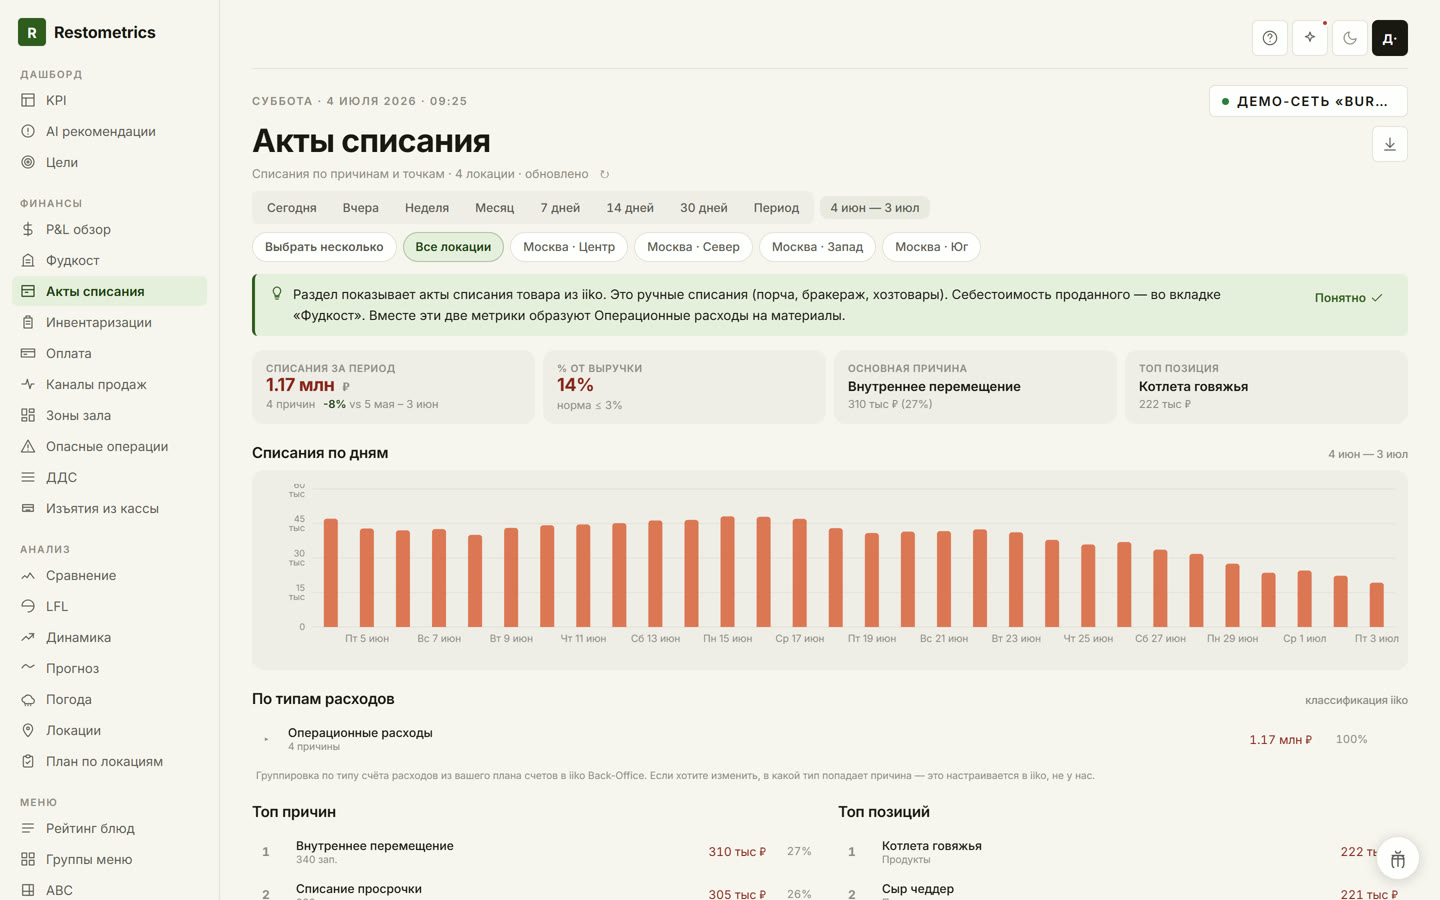Select the Все локации filter chip

click(453, 247)
